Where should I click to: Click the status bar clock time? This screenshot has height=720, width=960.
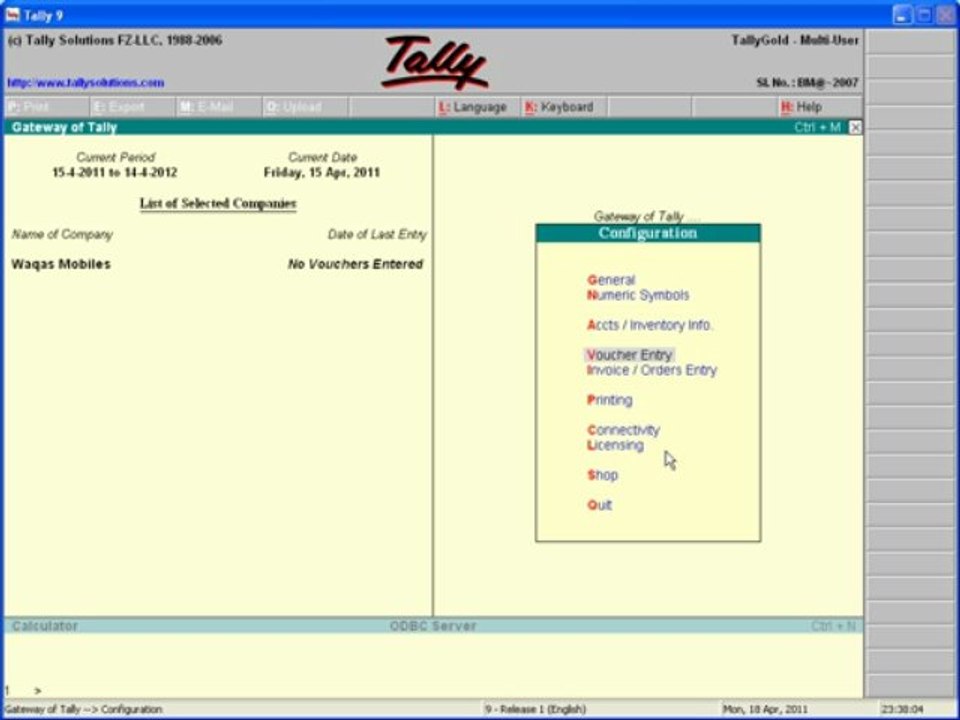902,710
